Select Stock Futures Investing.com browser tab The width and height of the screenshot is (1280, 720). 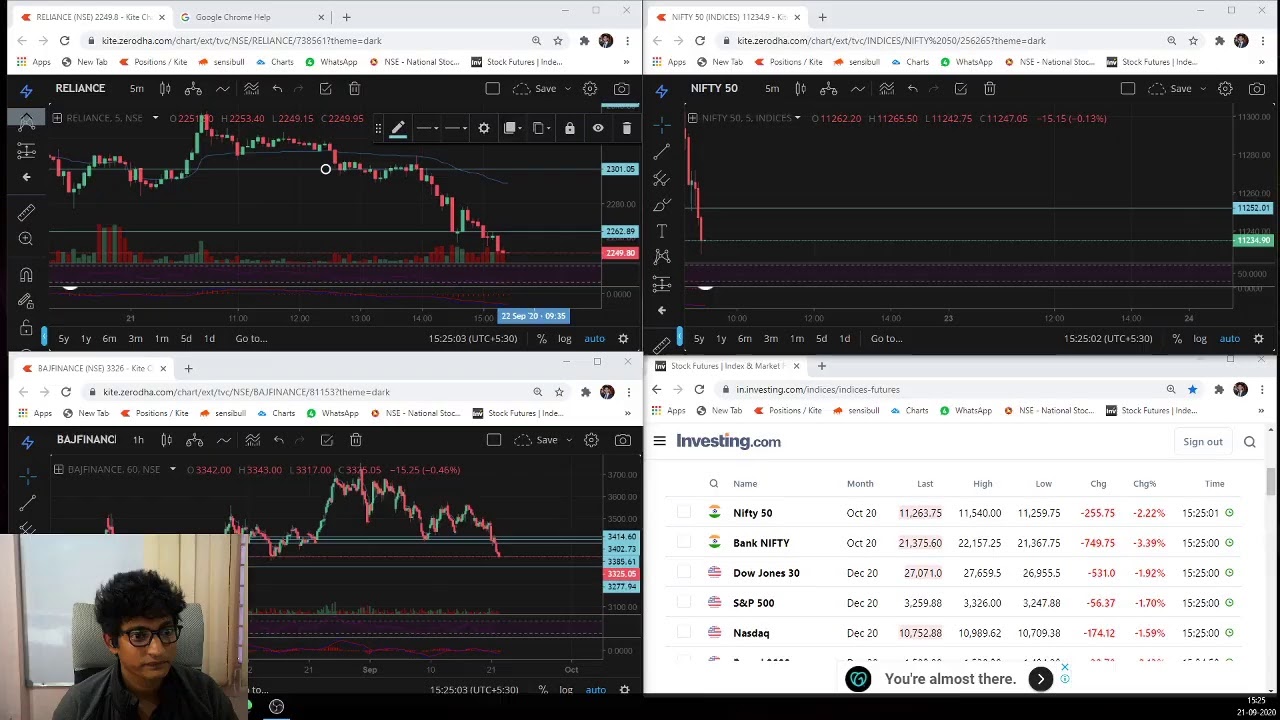727,366
